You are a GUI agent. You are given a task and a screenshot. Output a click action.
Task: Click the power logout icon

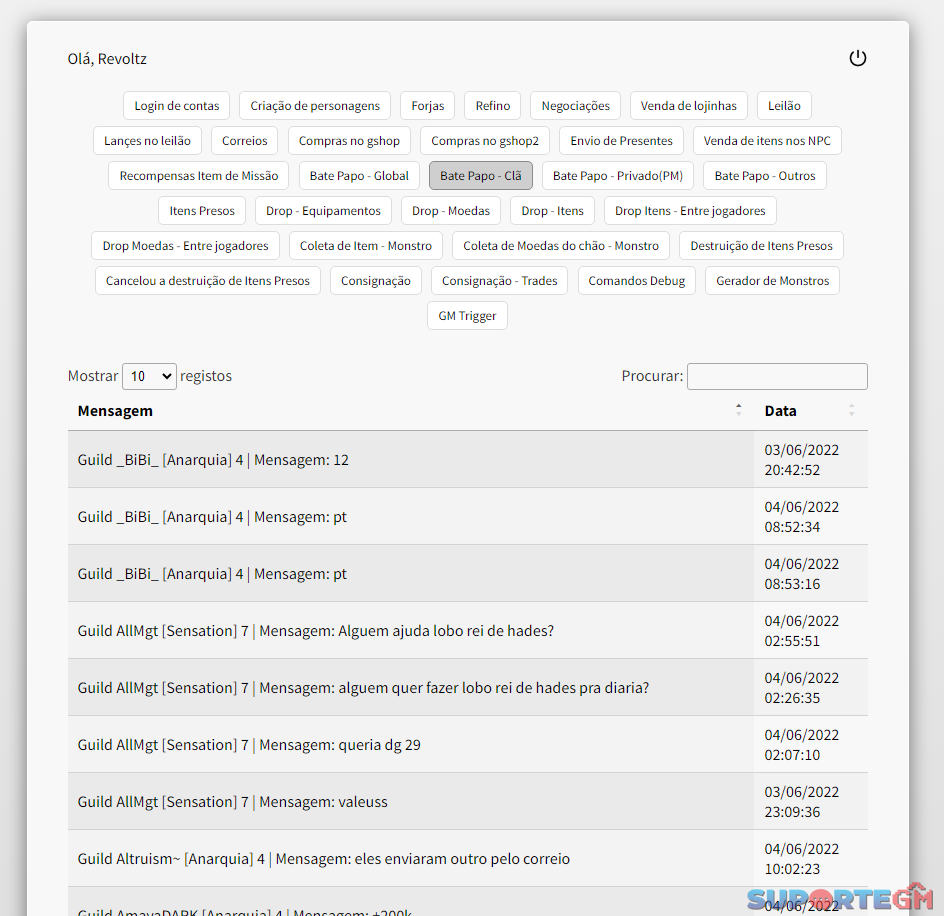pos(857,58)
